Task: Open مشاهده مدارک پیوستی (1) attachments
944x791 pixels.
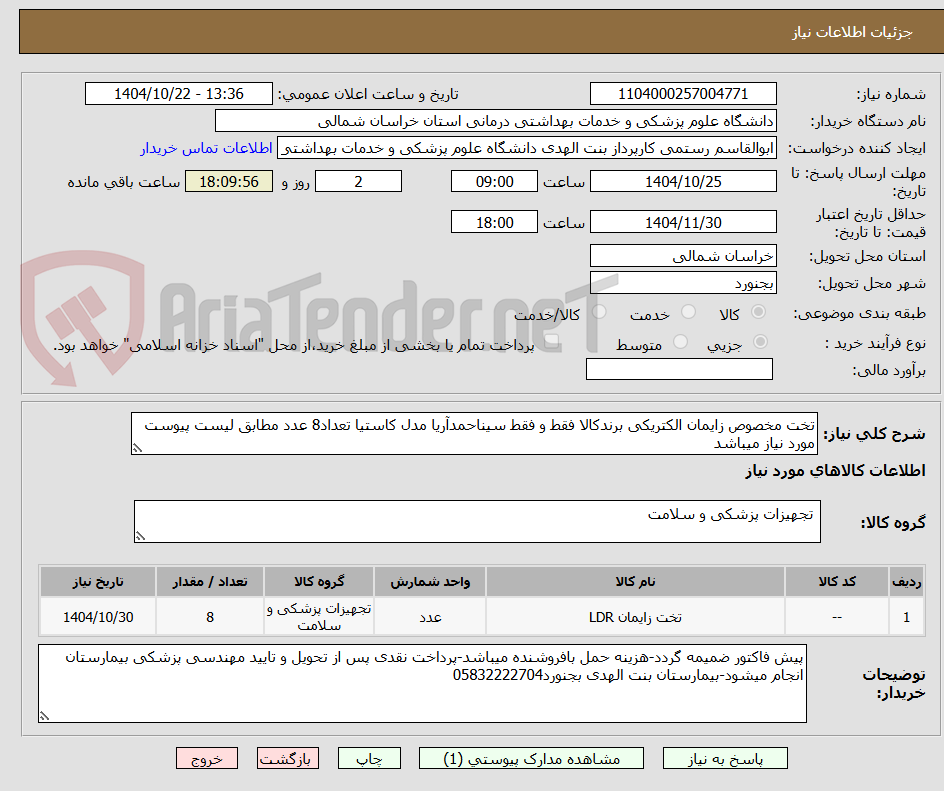Action: click(531, 758)
